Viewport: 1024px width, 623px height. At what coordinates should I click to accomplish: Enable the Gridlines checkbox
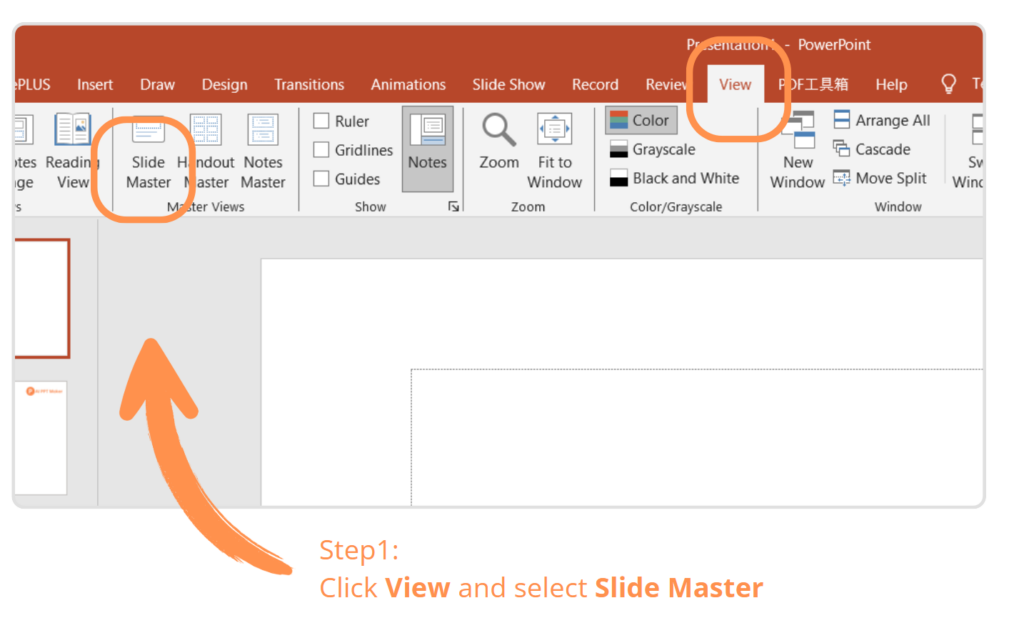coord(322,150)
